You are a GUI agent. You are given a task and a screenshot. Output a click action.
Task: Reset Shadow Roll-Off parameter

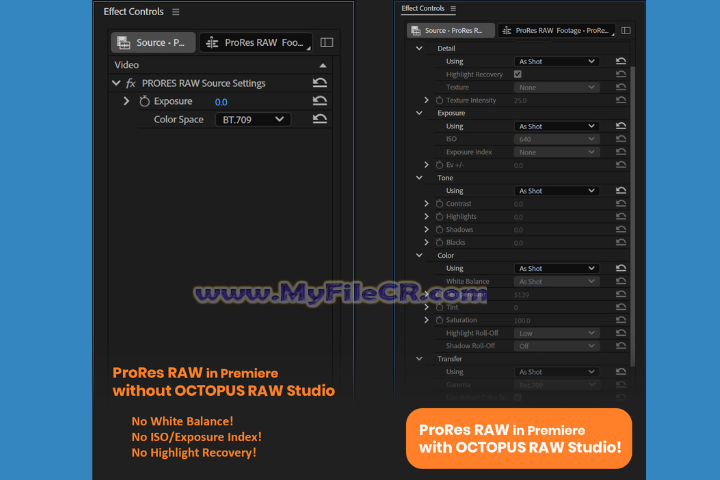621,345
